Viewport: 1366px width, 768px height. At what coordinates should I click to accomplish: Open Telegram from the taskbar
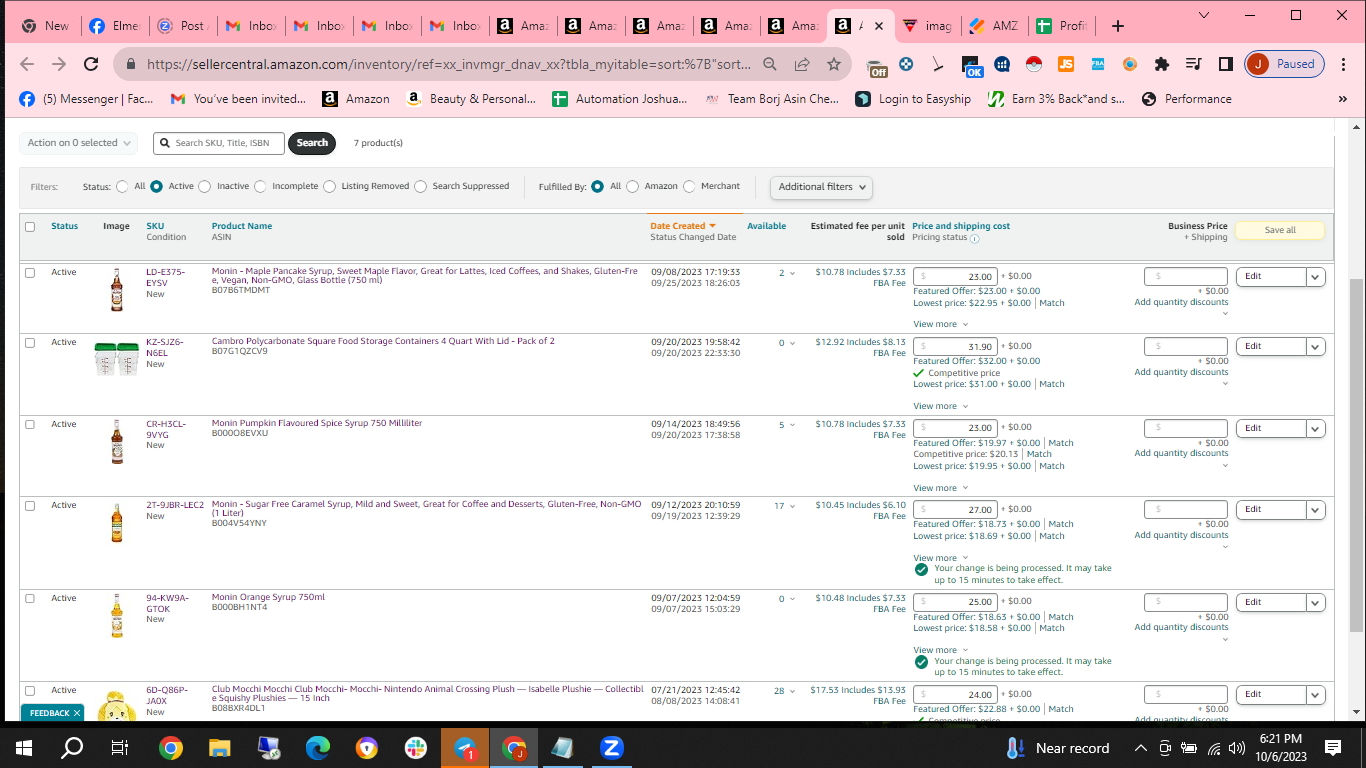(x=464, y=747)
